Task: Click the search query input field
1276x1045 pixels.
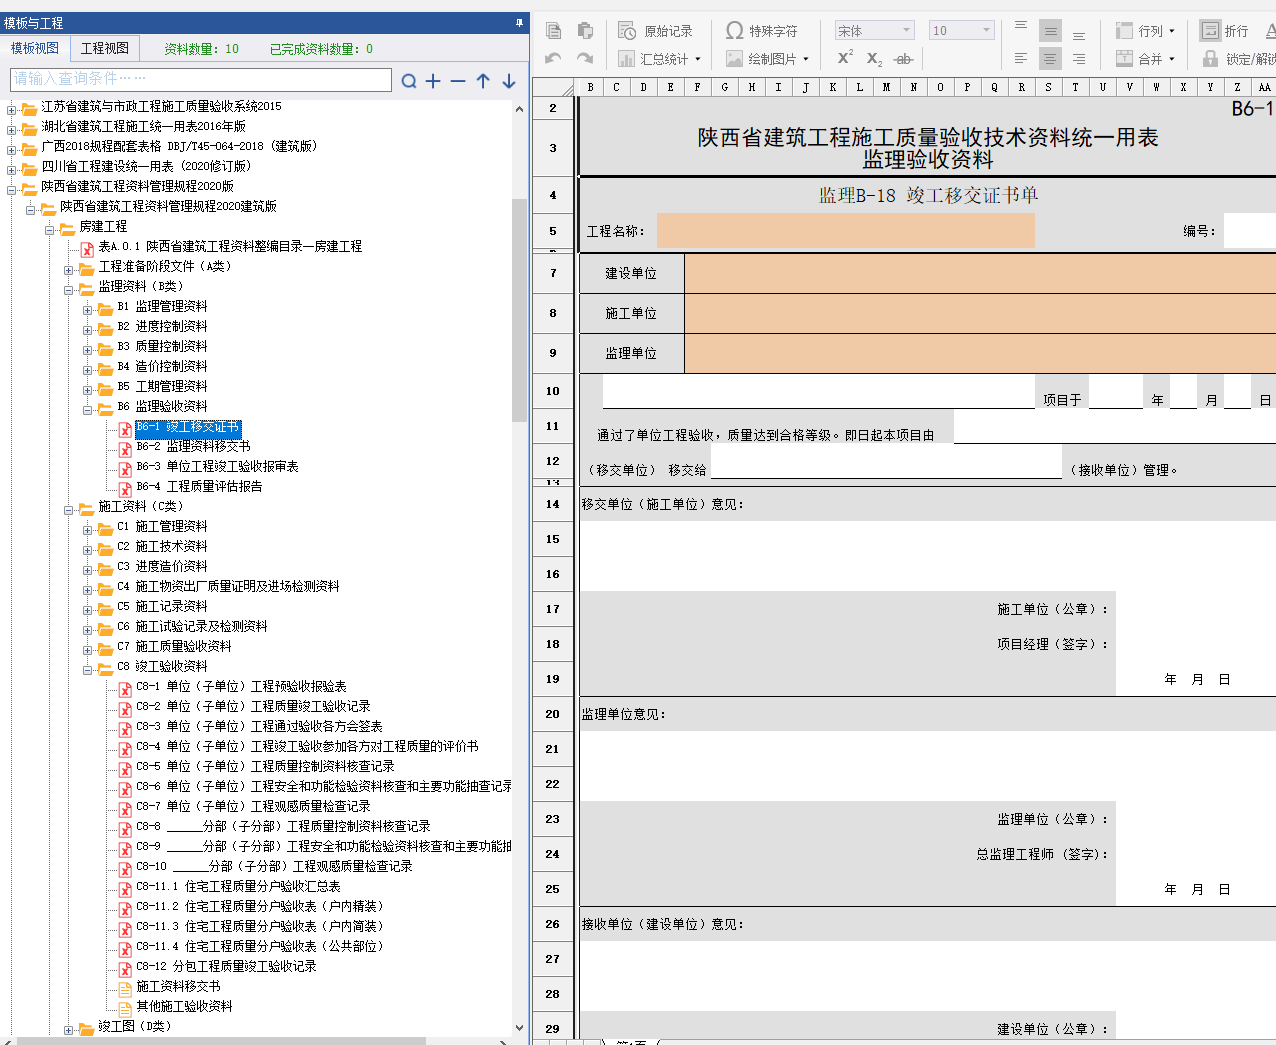Action: tap(200, 79)
